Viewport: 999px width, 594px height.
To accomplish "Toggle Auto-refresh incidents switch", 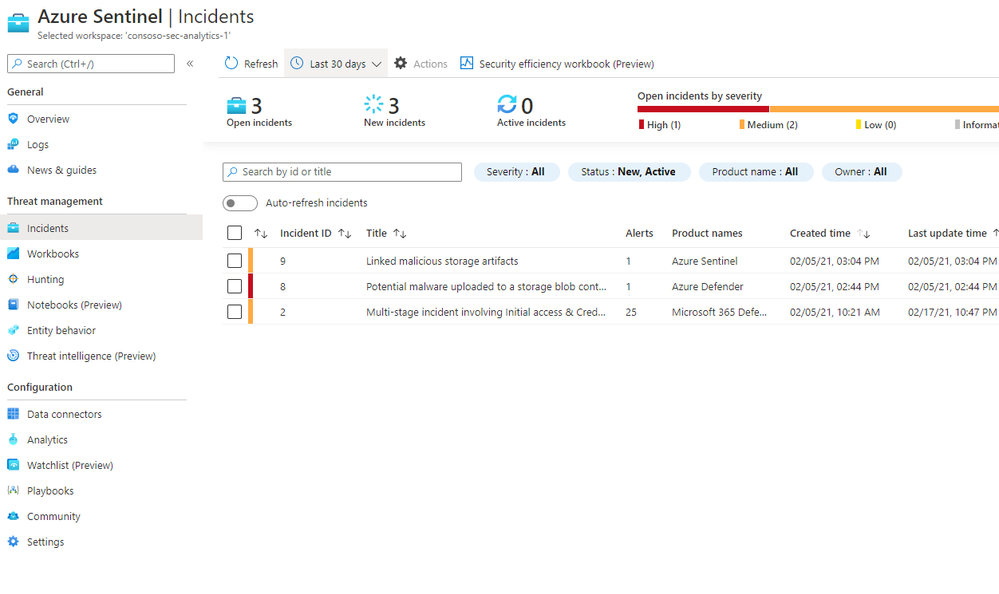I will (240, 203).
